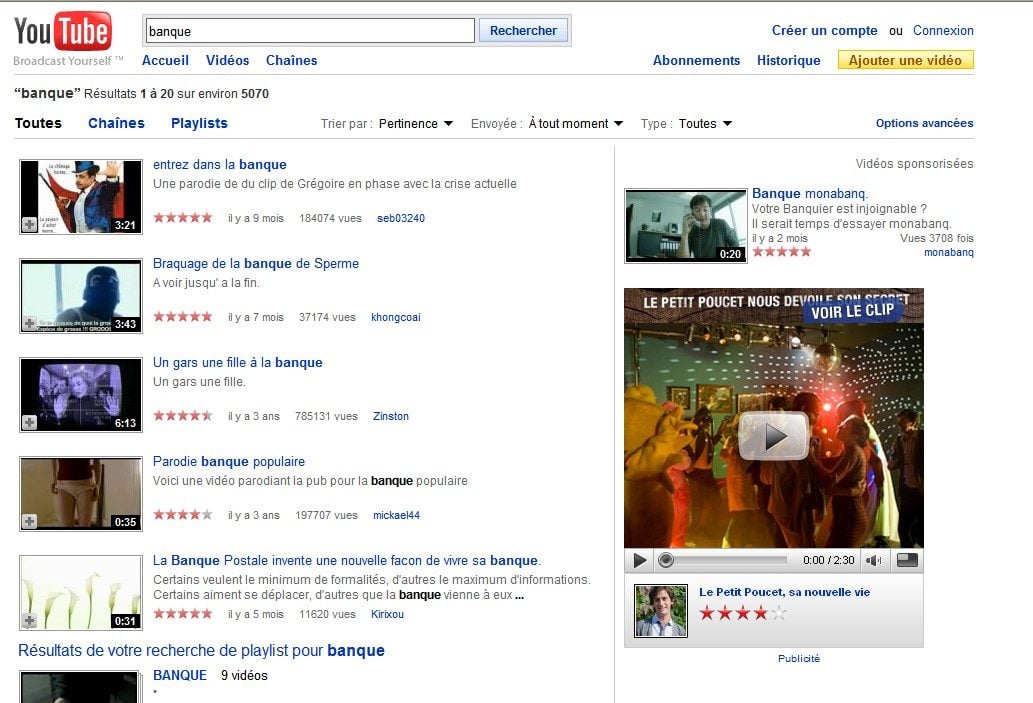This screenshot has height=703, width=1033.
Task: Click the YouTube logo
Action: pyautogui.click(x=63, y=32)
